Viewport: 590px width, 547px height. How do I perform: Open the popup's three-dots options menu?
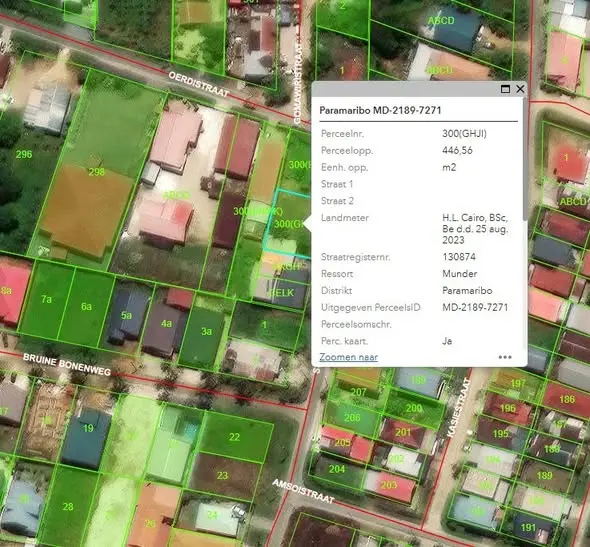pos(505,357)
